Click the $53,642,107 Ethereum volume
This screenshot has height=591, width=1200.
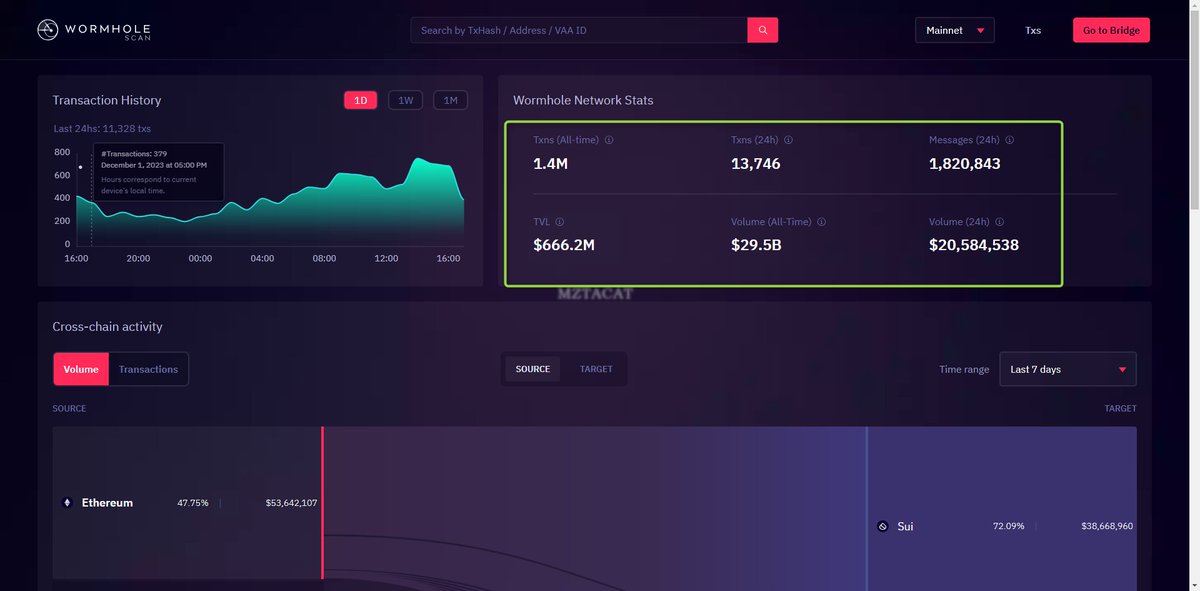click(x=291, y=503)
